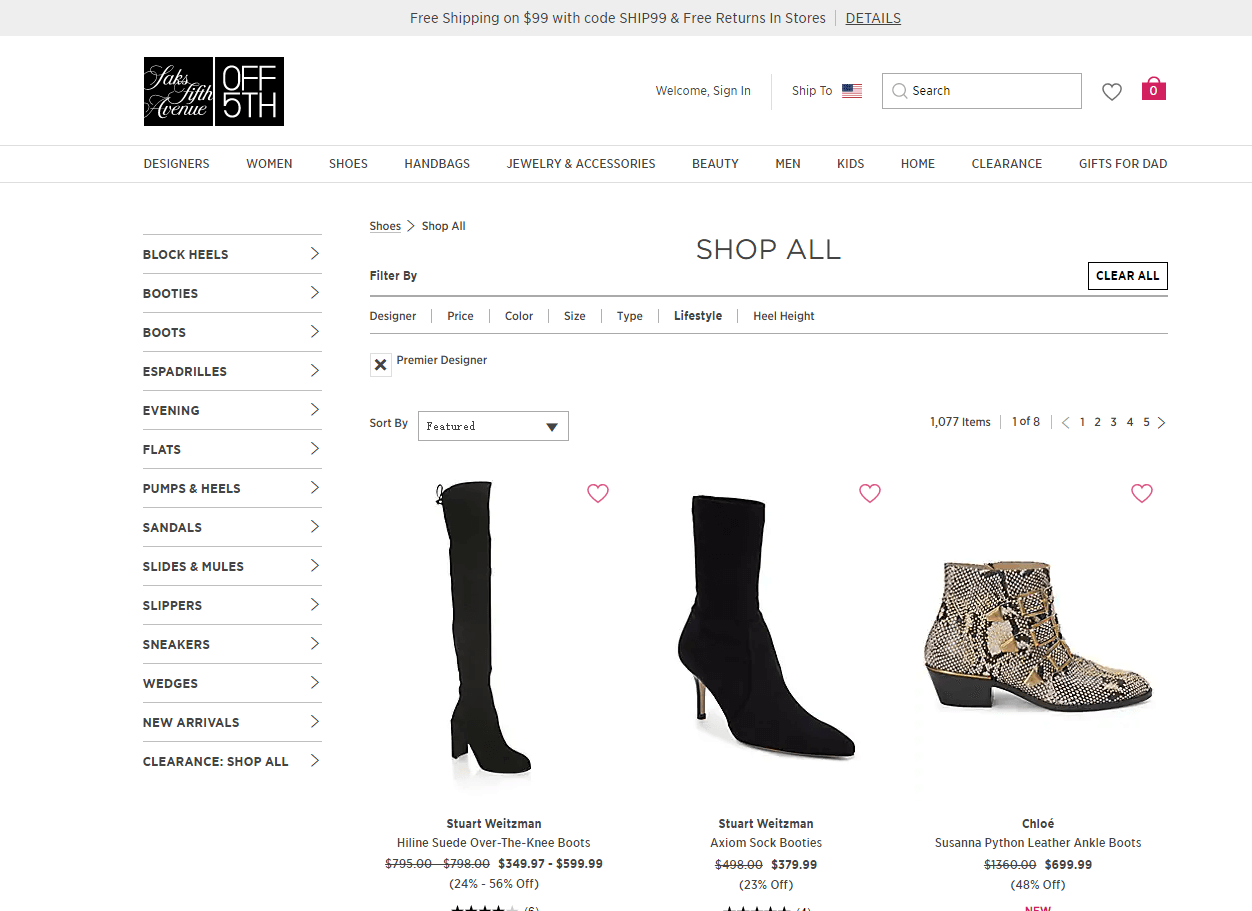This screenshot has height=911, width=1252.
Task: Go to results page 5
Action: pos(1146,422)
